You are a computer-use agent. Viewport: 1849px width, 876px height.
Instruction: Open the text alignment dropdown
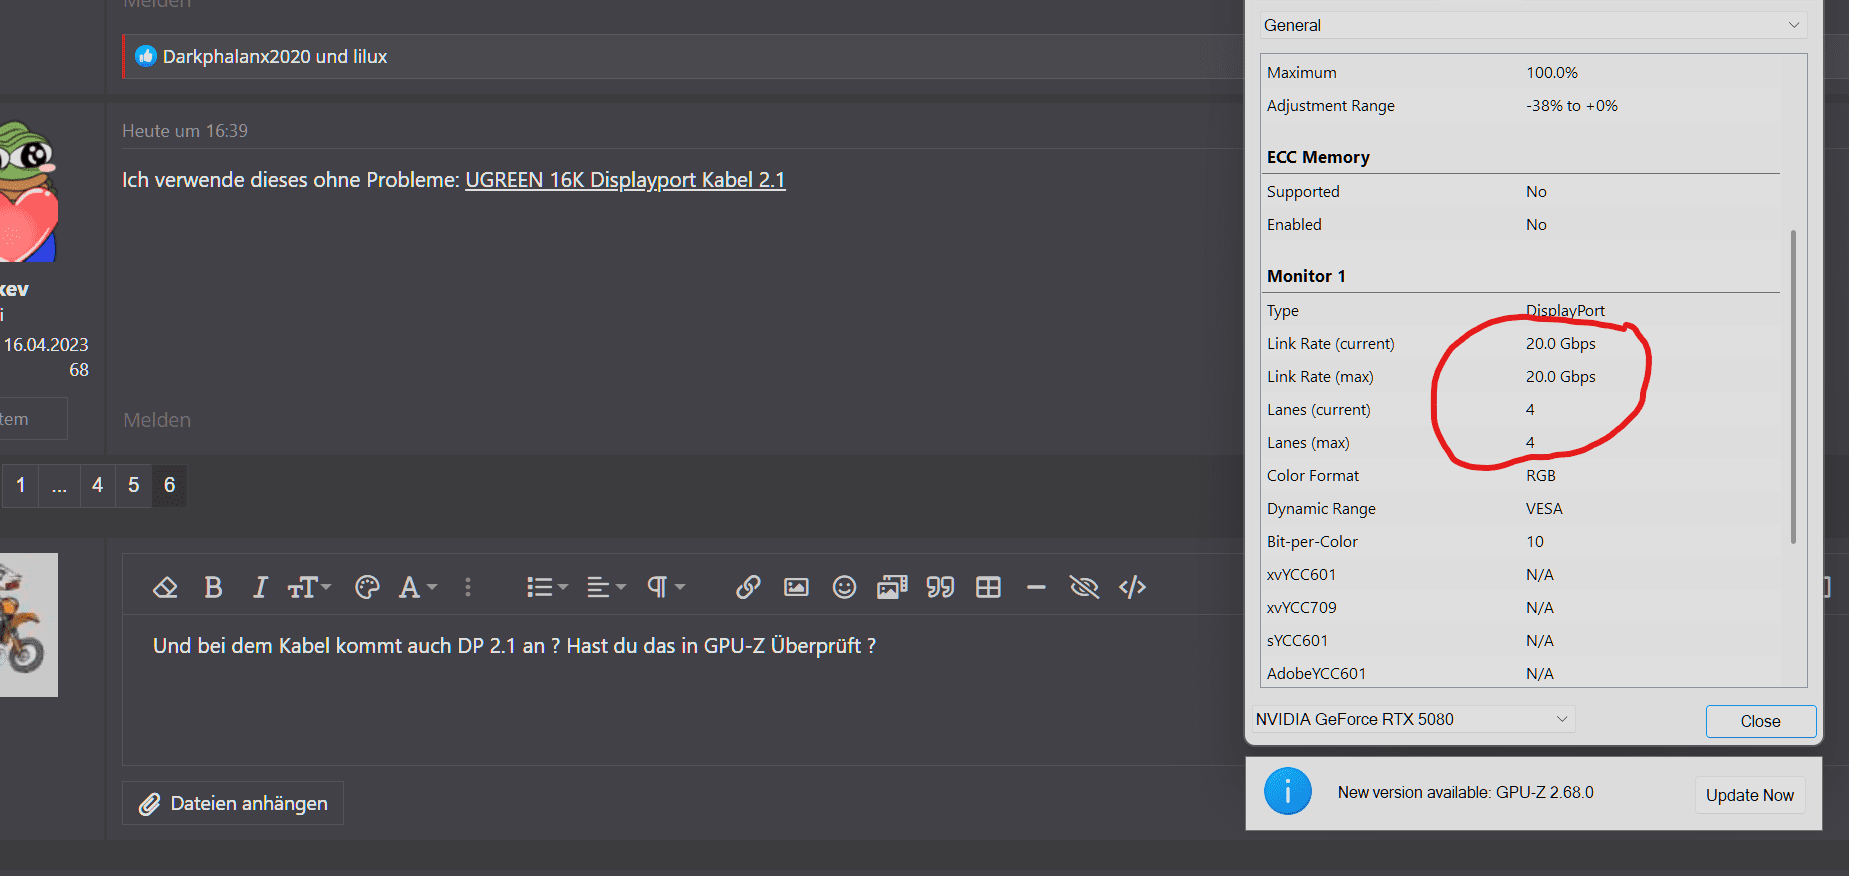606,587
